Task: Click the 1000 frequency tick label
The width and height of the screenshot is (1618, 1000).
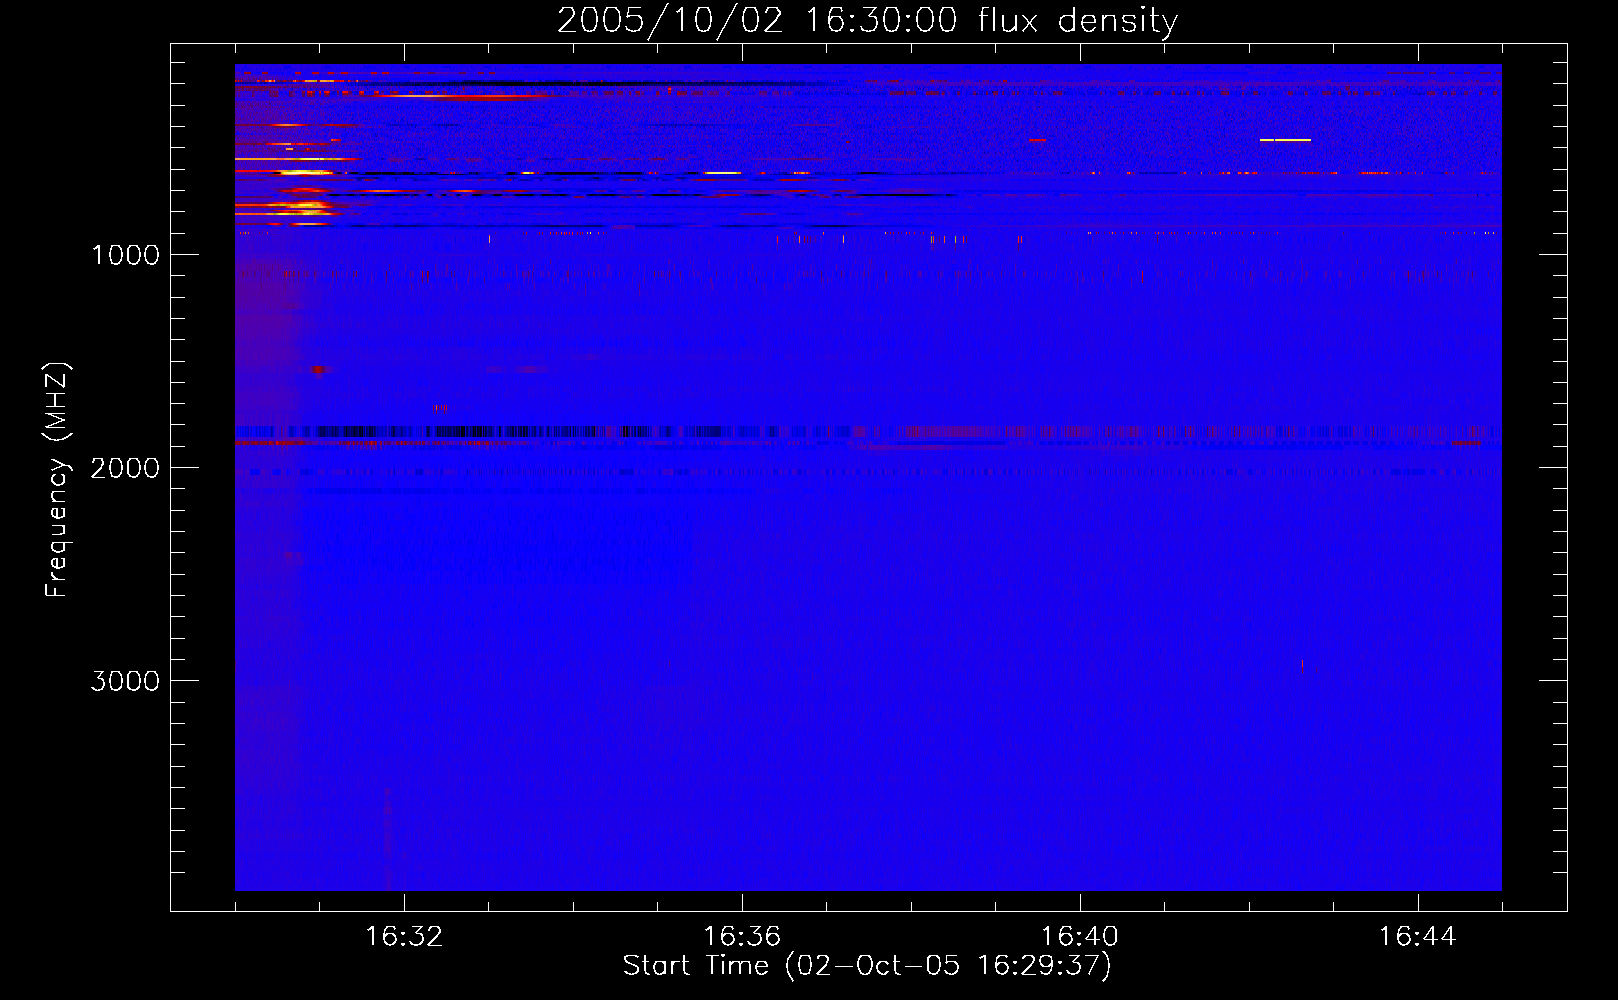Action: (125, 255)
